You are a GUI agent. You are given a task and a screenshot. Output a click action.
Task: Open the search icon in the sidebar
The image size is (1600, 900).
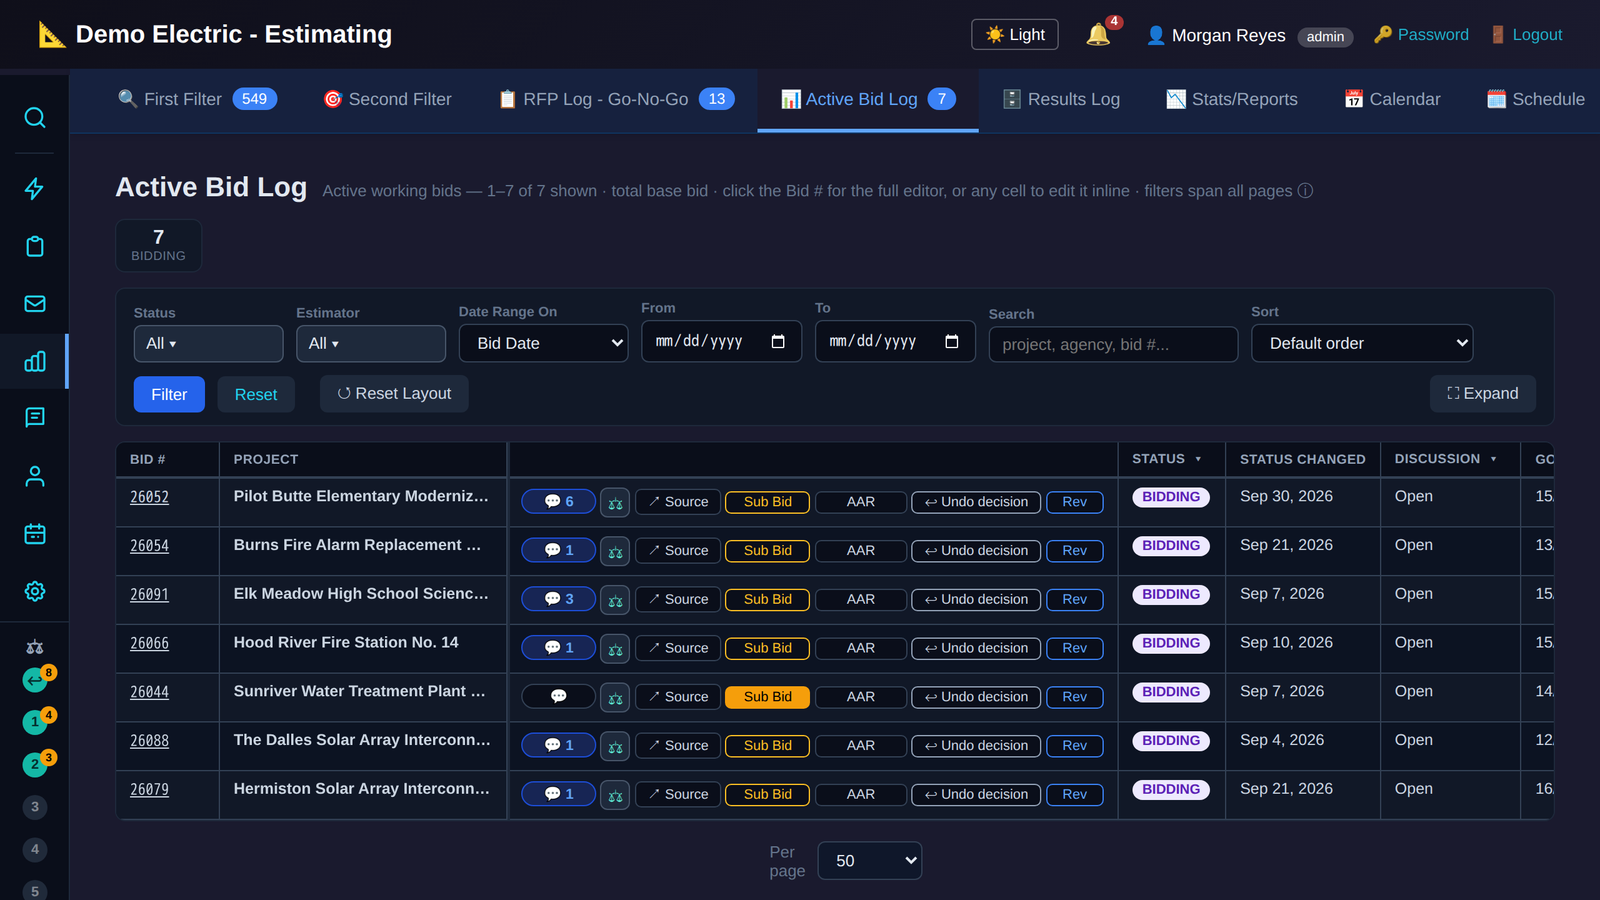pyautogui.click(x=34, y=118)
